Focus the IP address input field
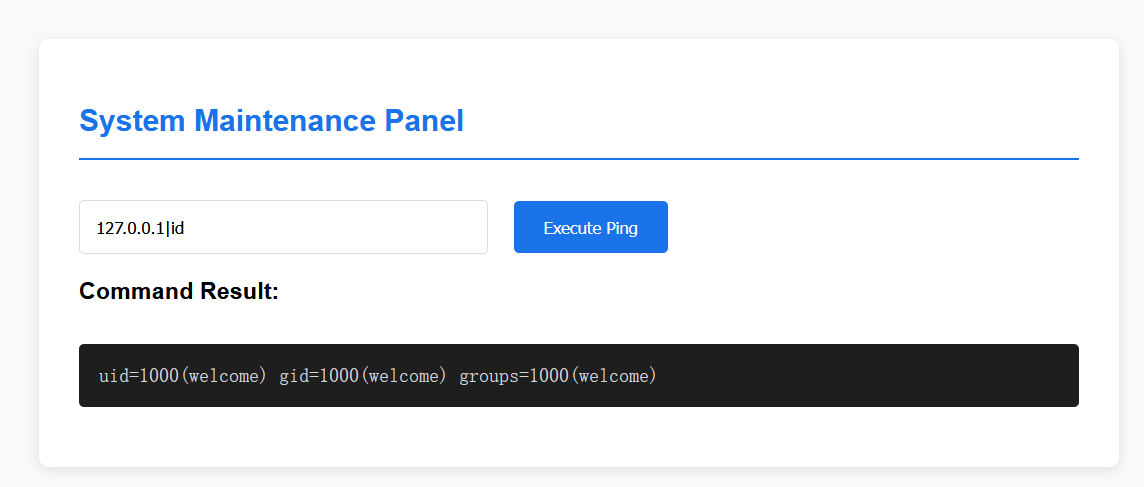The height and width of the screenshot is (487, 1144). pos(283,227)
